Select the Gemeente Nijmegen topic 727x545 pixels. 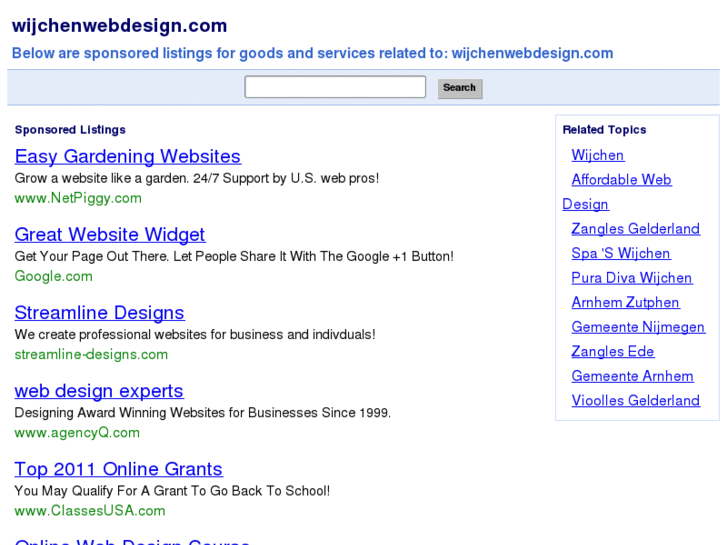tap(637, 327)
